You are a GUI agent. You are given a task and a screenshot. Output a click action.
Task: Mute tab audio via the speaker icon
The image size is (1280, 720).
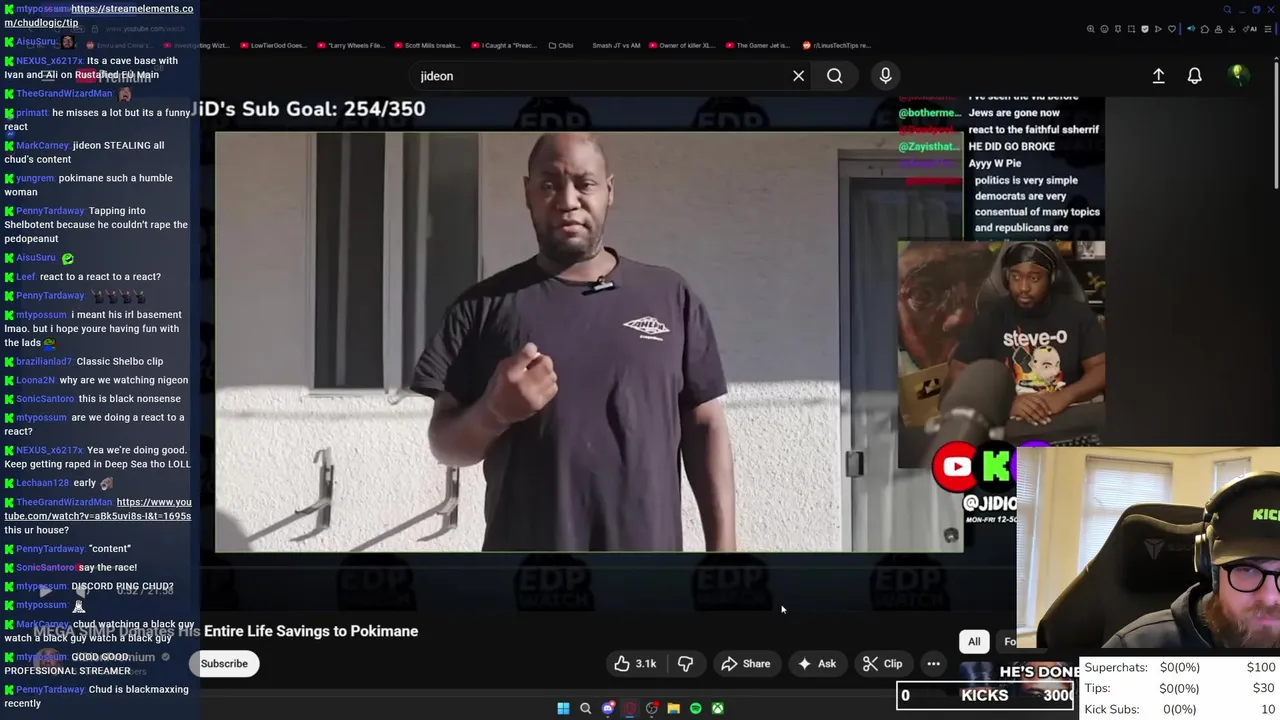(1191, 29)
